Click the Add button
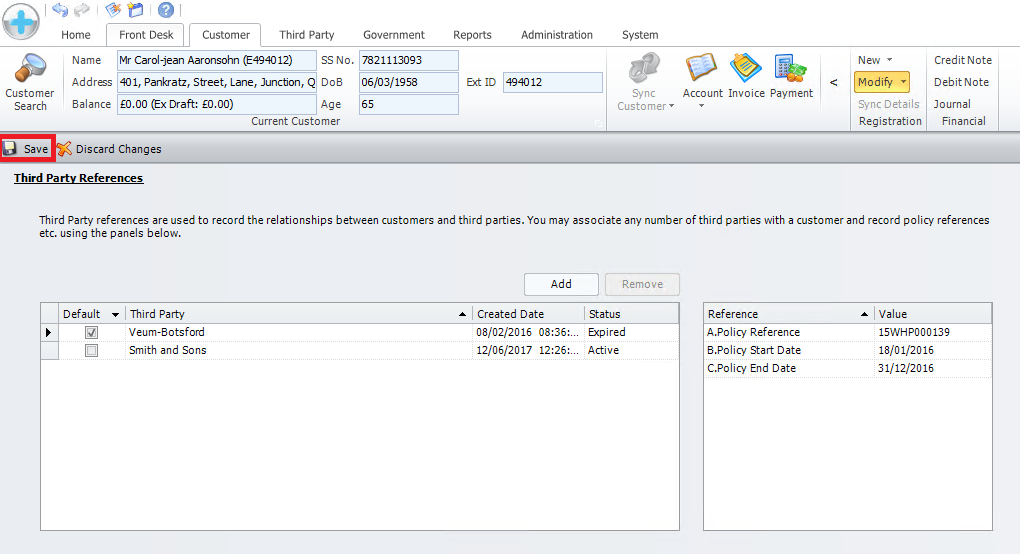 click(x=561, y=284)
